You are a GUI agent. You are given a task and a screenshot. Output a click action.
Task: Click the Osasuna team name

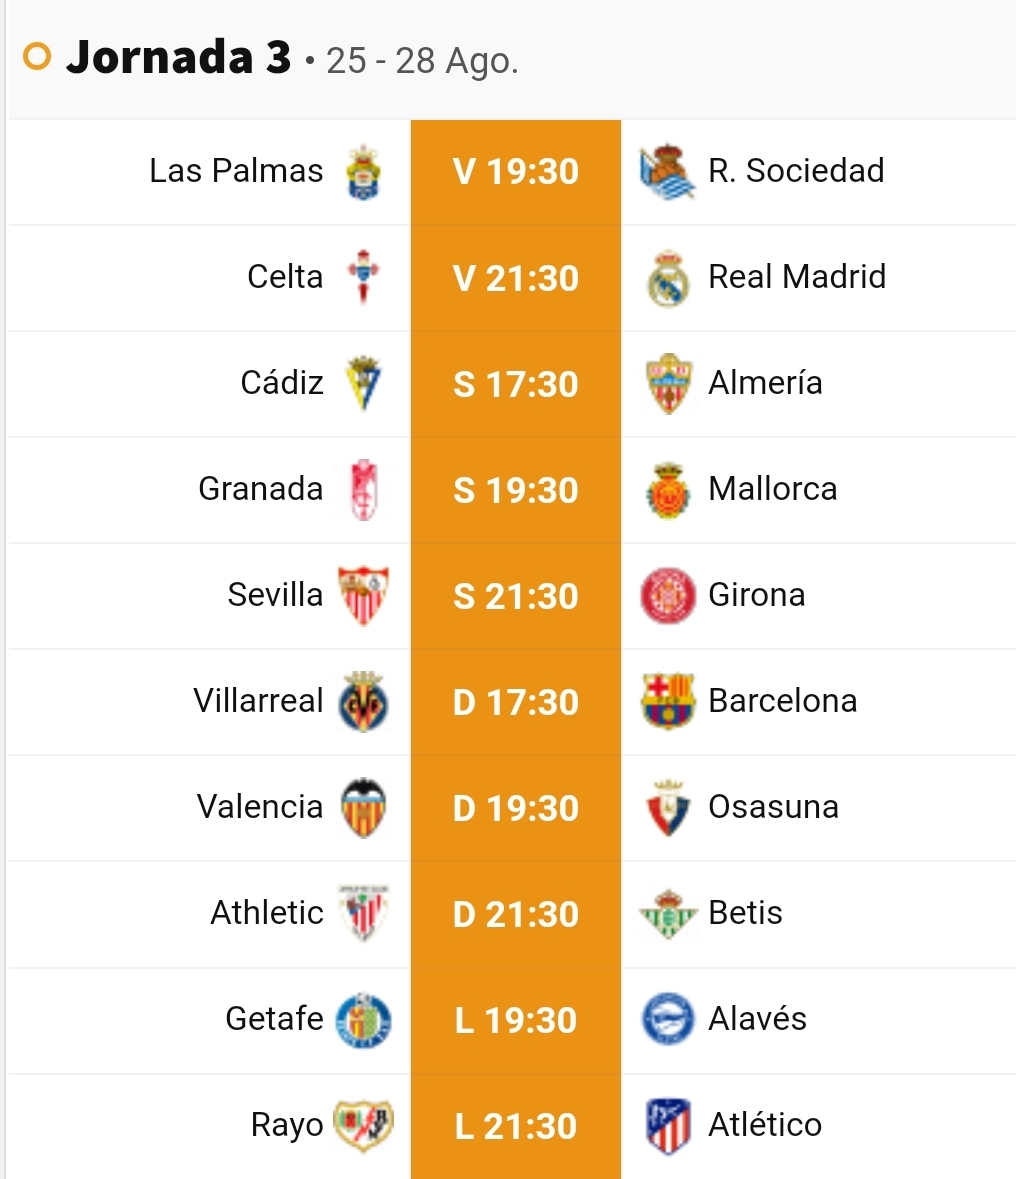coord(773,807)
